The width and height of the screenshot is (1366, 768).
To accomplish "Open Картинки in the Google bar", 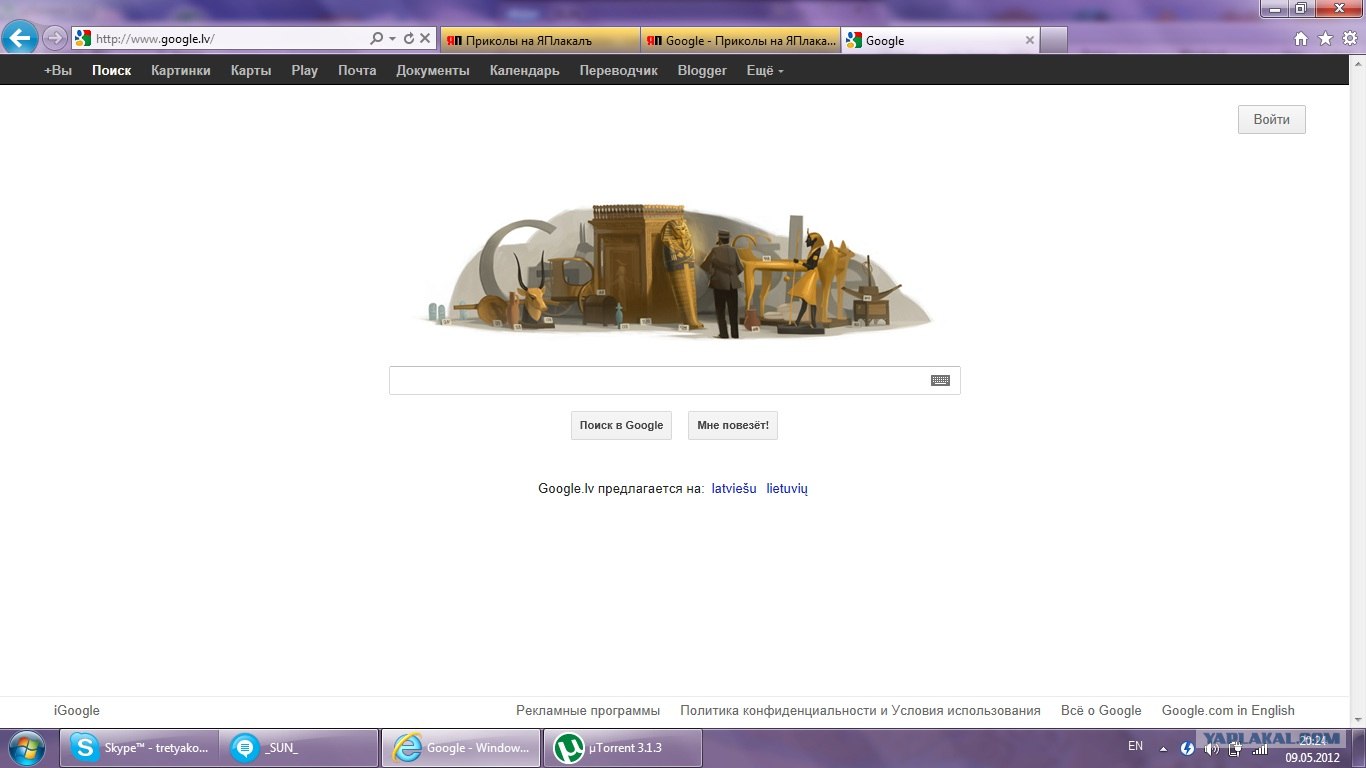I will [x=181, y=70].
